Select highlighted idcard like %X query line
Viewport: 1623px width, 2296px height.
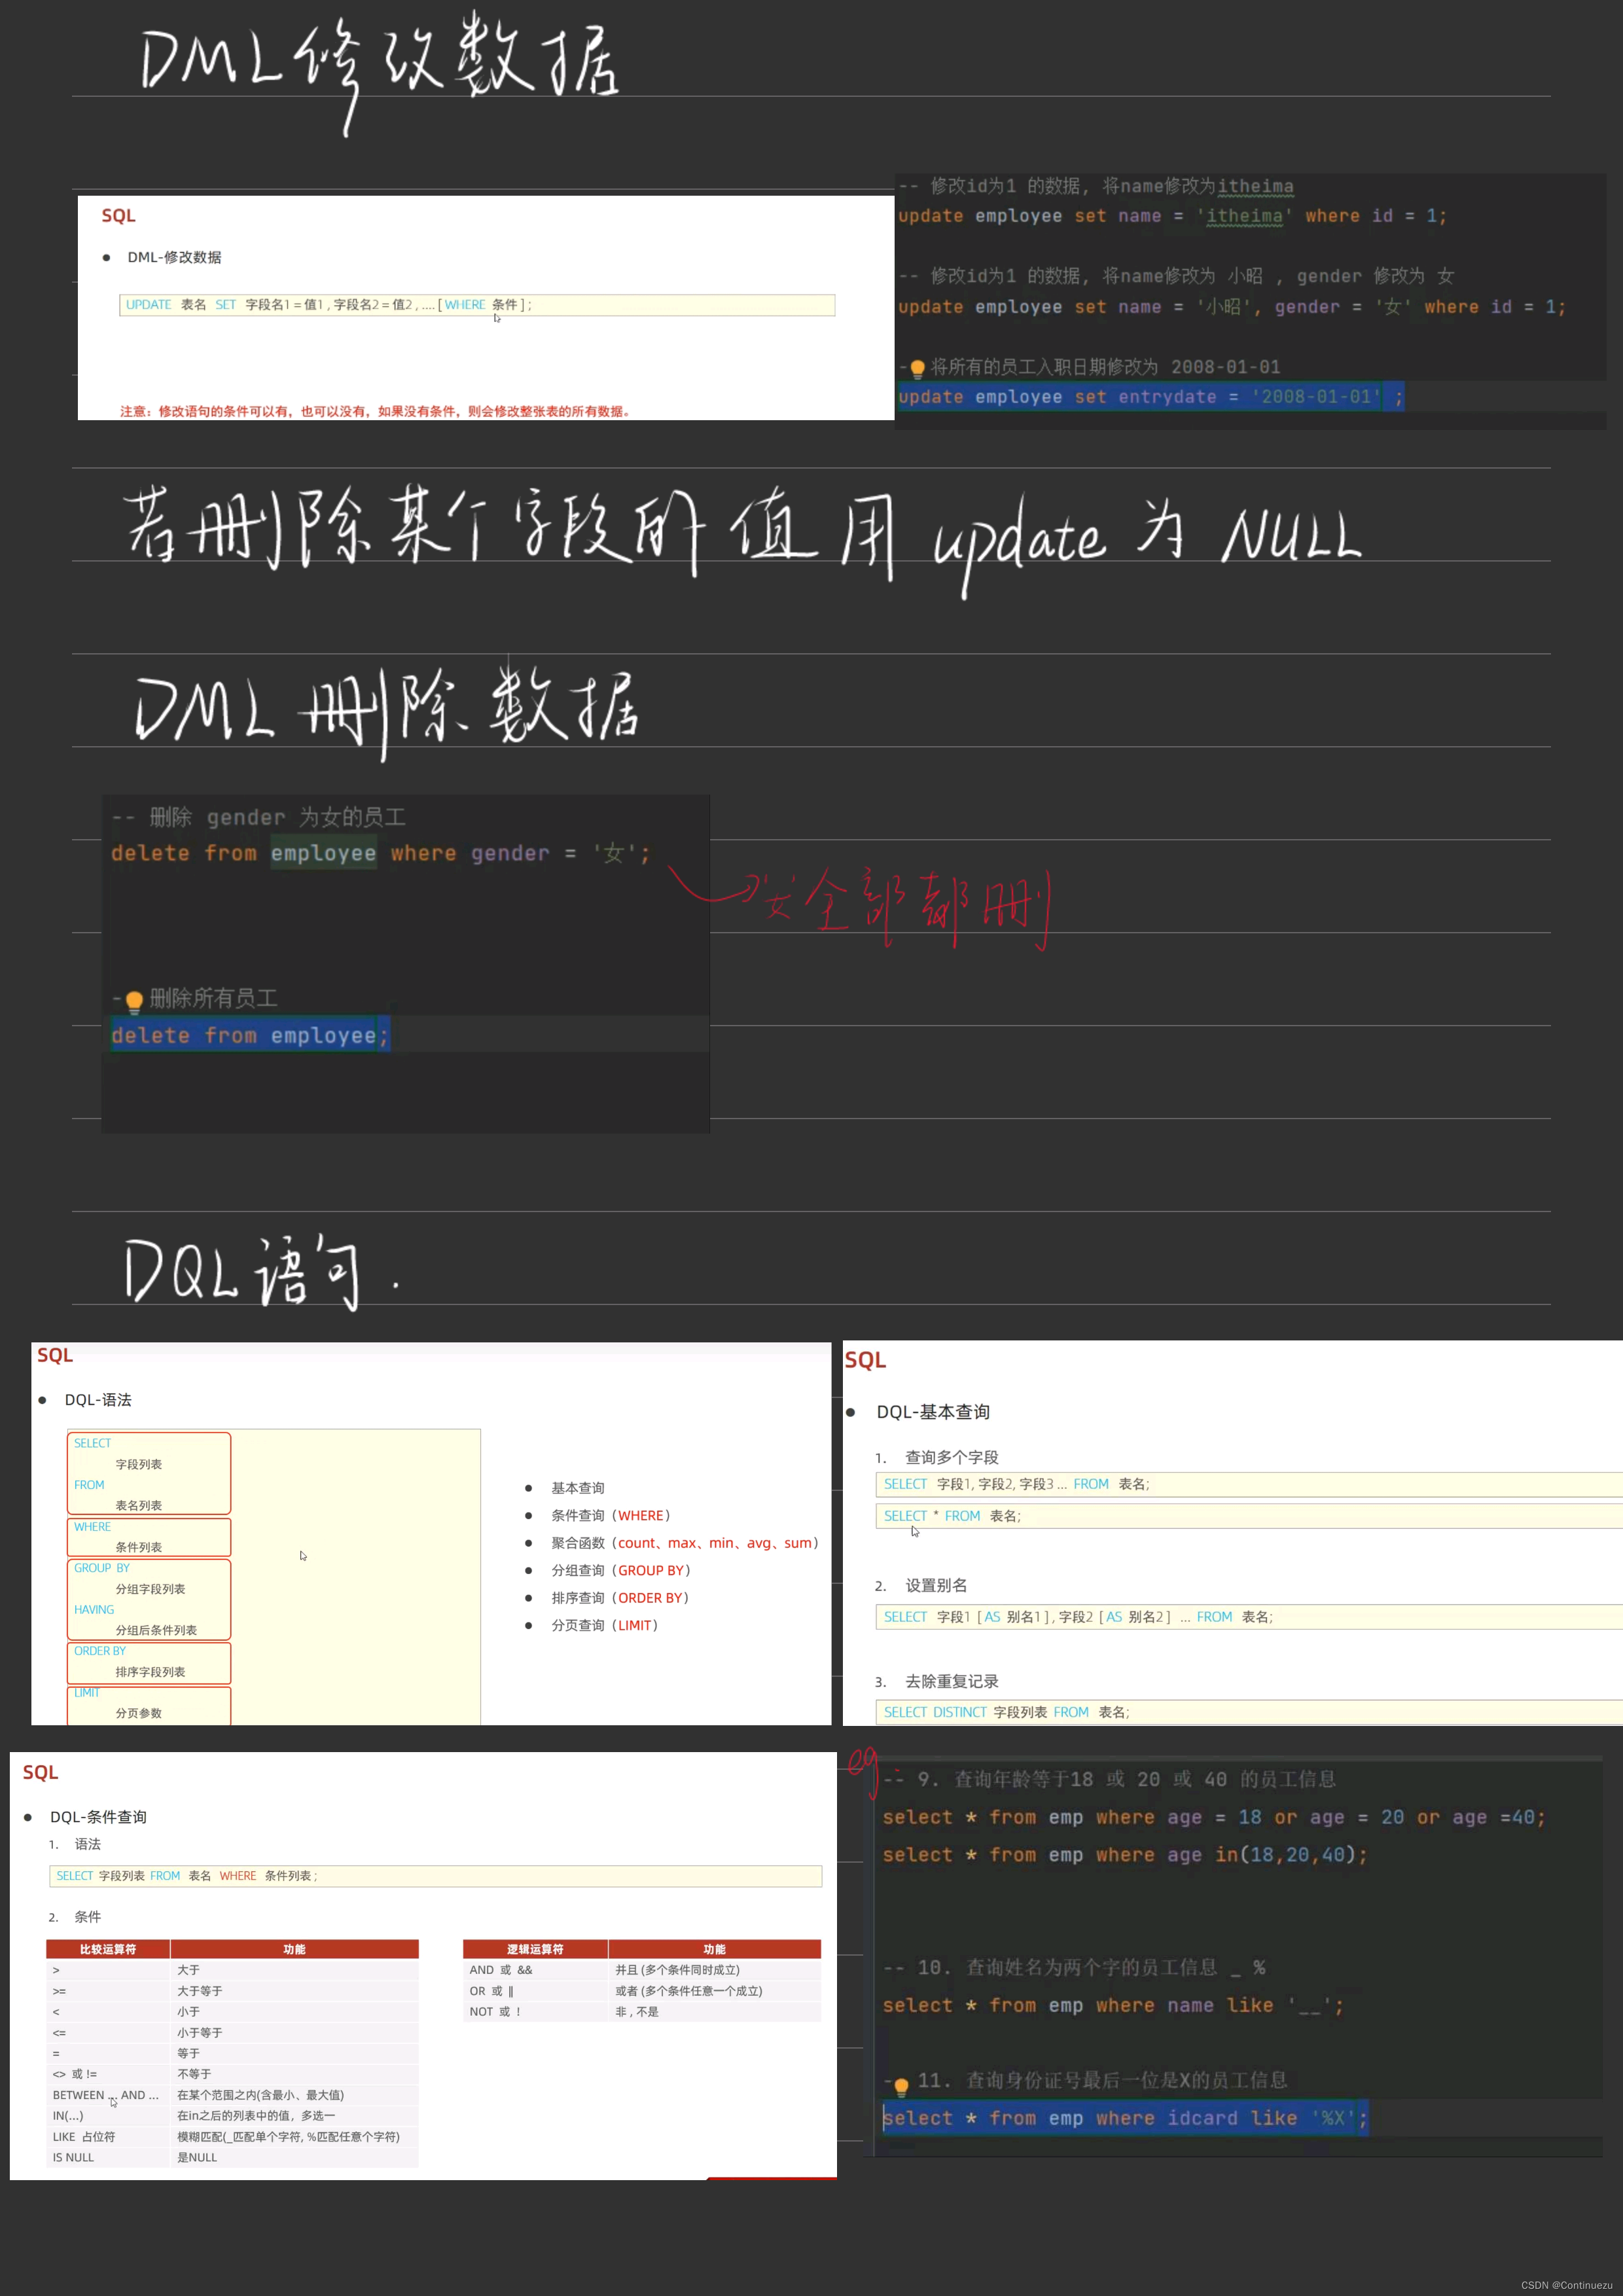click(x=1125, y=2118)
